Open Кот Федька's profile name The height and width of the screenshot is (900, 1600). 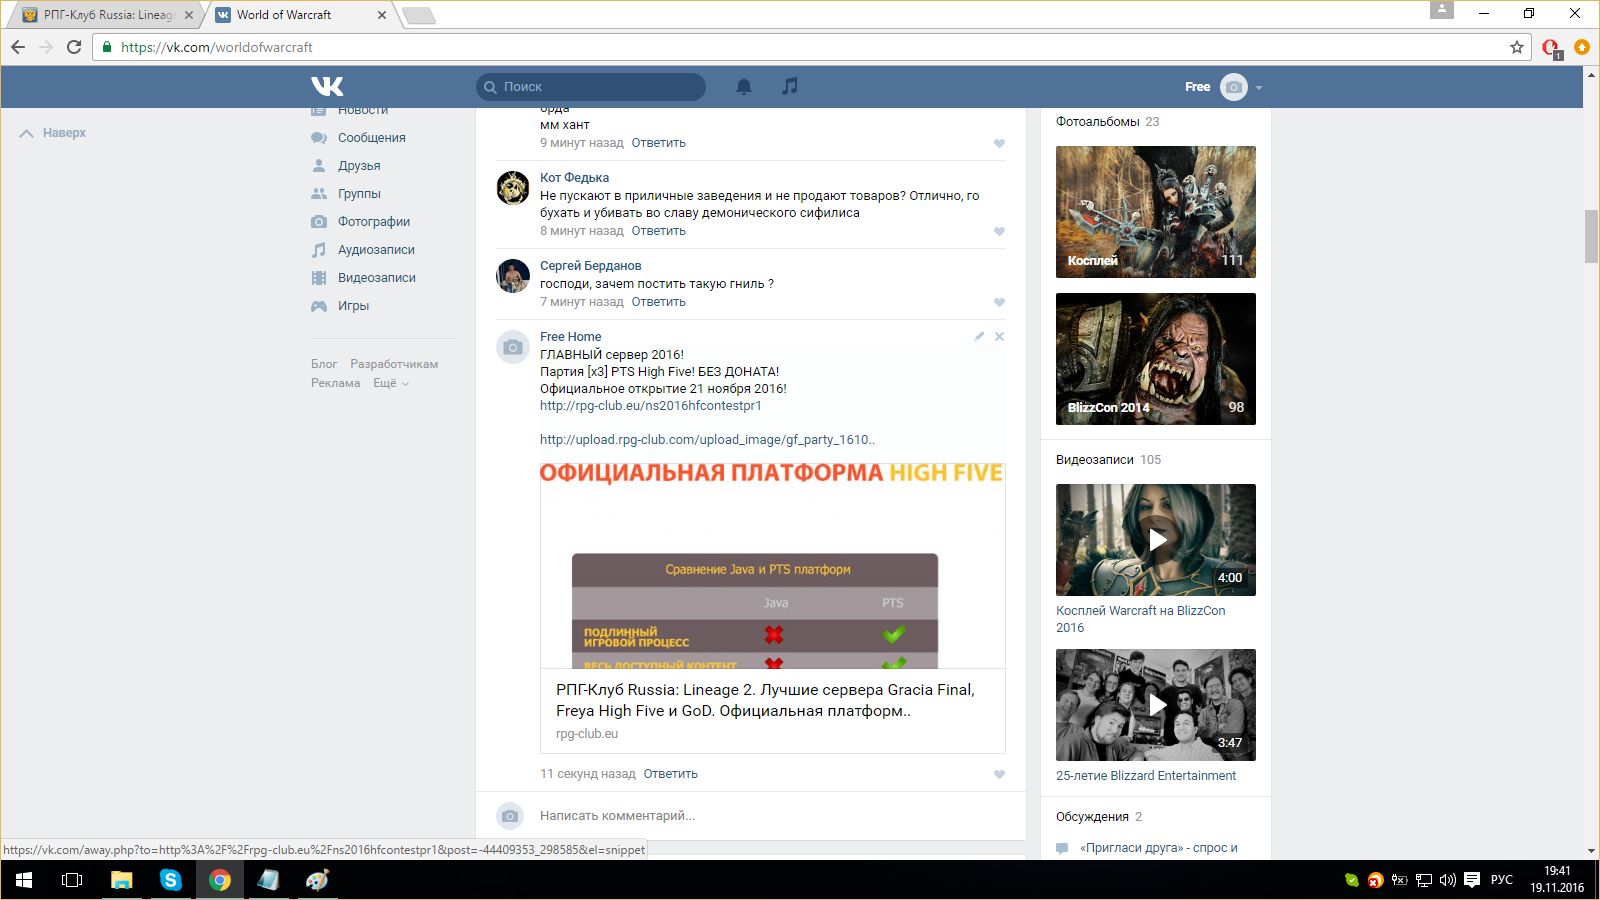(x=574, y=178)
